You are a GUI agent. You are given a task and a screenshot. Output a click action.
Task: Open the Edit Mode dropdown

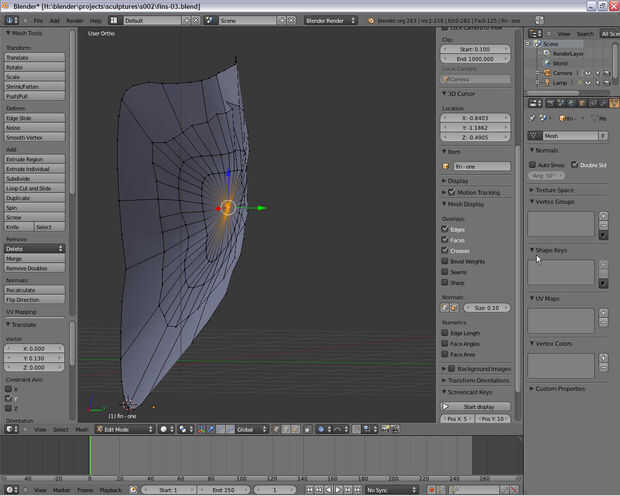tap(125, 429)
